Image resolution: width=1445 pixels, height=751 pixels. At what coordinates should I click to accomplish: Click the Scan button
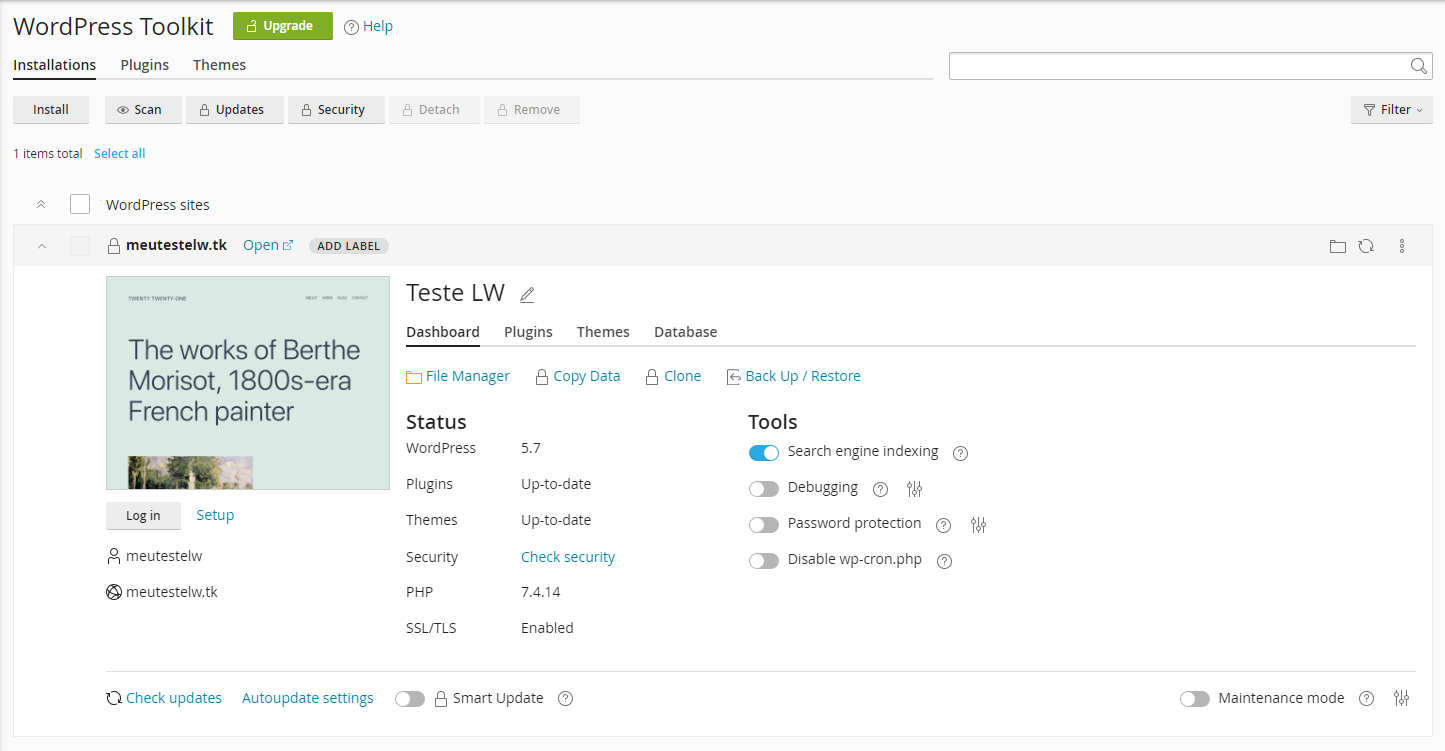tap(143, 110)
